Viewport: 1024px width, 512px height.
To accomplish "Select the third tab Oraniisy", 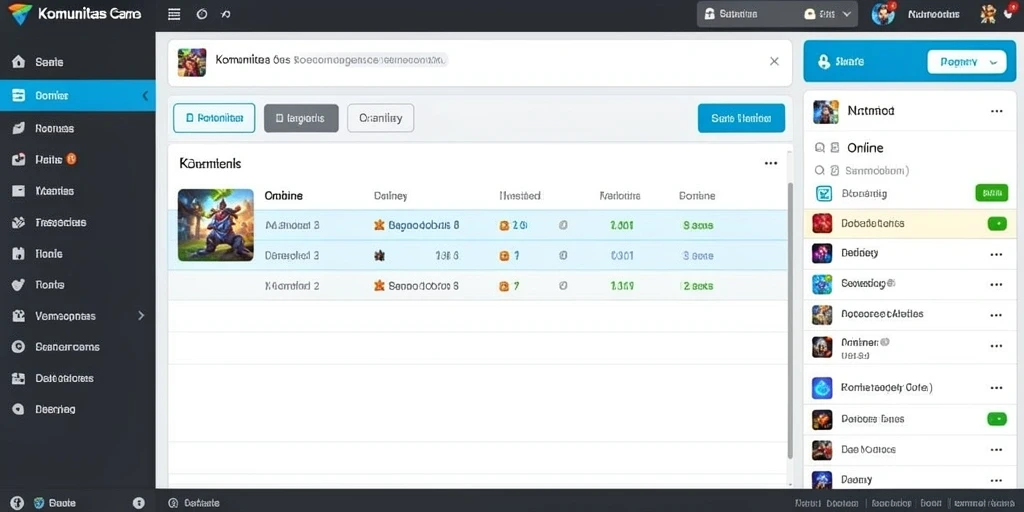I will point(380,118).
